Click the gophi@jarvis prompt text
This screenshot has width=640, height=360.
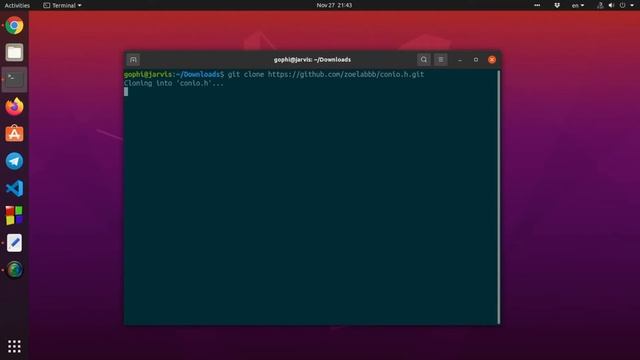(148, 74)
